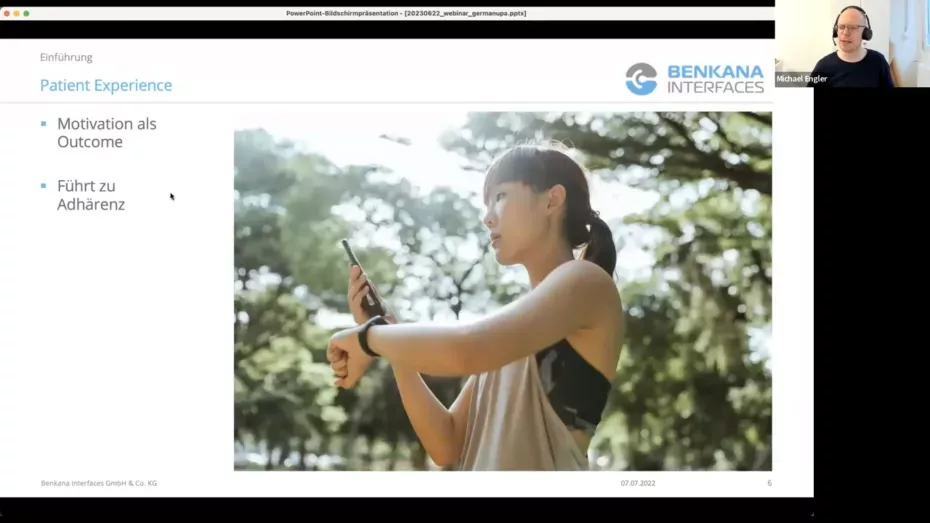Image resolution: width=930 pixels, height=523 pixels.
Task: Click the Motivation als Outcome bullet text
Action: 106,133
